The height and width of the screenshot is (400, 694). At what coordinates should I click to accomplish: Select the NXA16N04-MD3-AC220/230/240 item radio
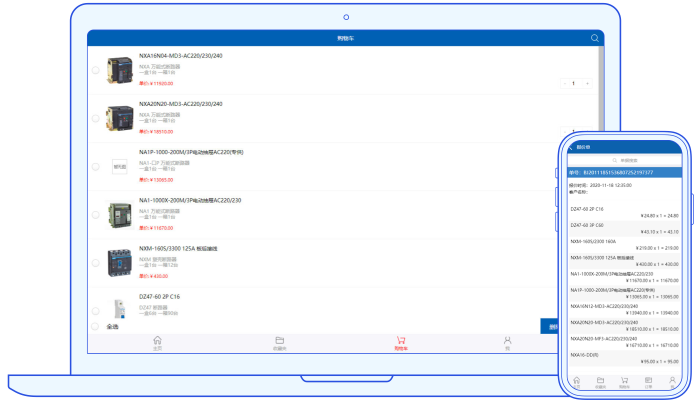(96, 70)
